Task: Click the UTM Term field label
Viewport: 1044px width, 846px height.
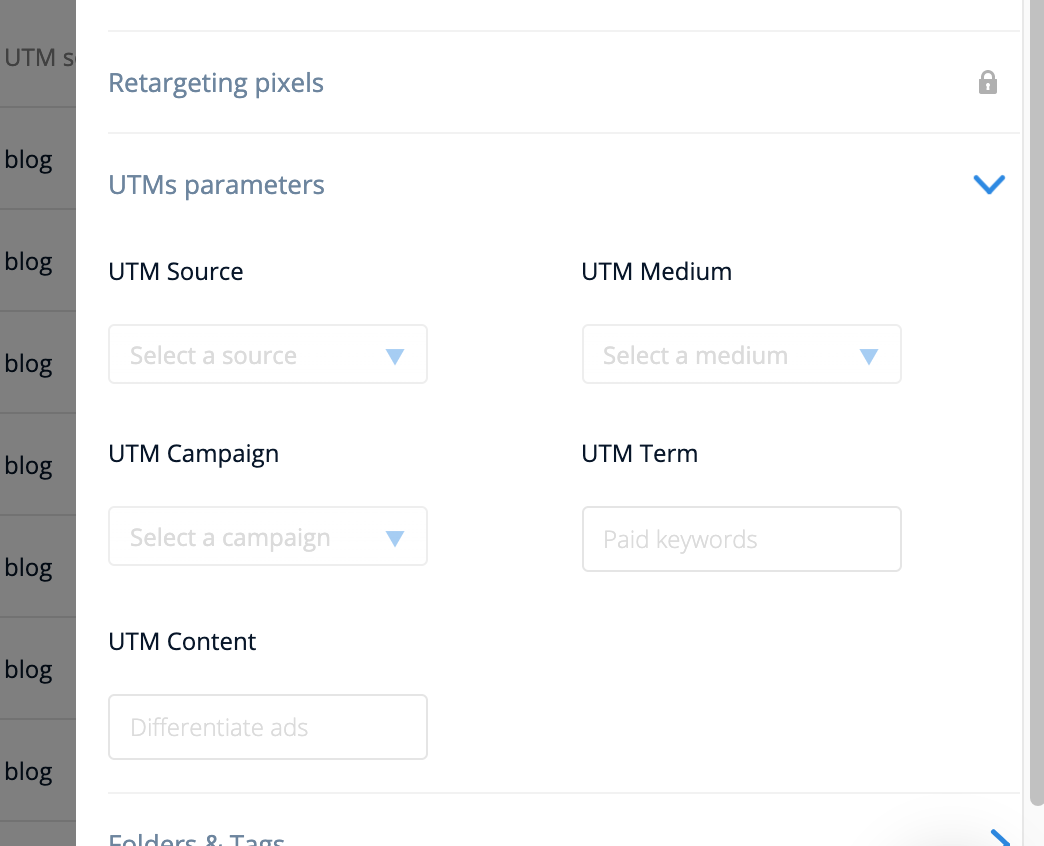Action: (x=639, y=453)
